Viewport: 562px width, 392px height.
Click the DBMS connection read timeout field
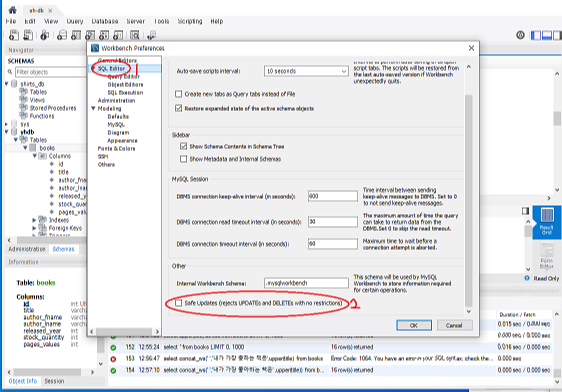pyautogui.click(x=332, y=222)
